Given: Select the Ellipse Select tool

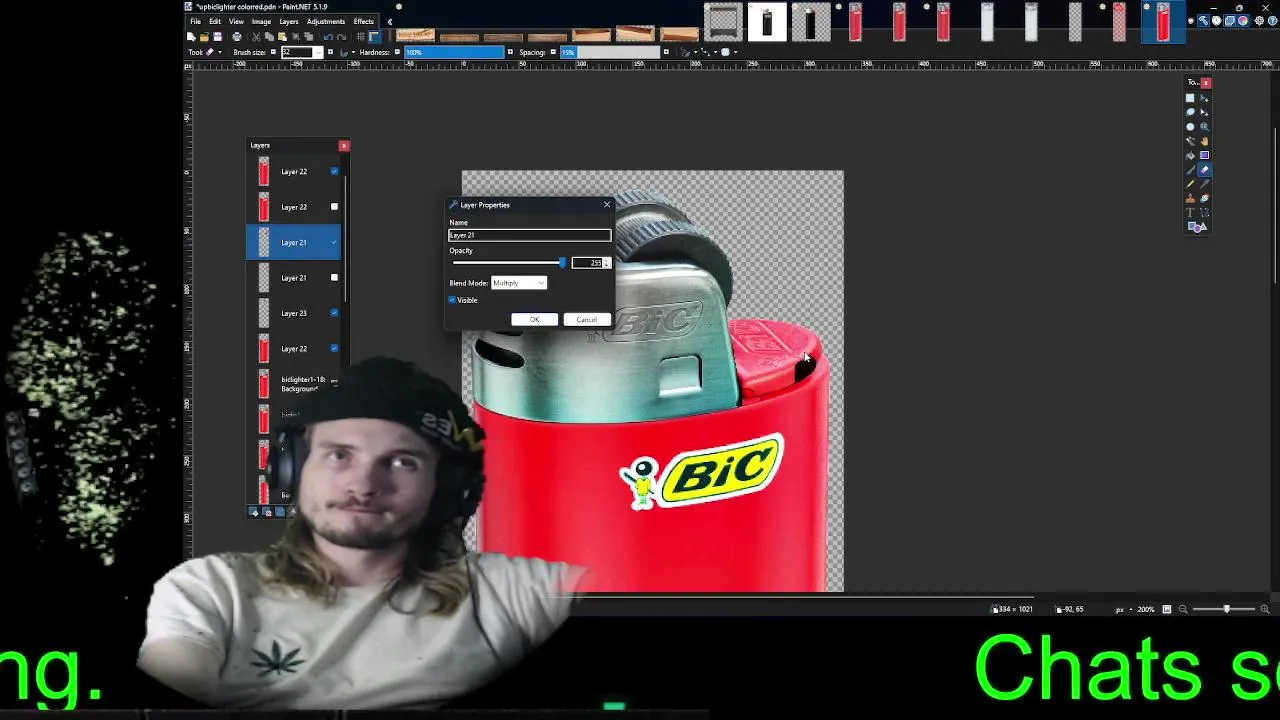Looking at the screenshot, I should pos(1190,127).
